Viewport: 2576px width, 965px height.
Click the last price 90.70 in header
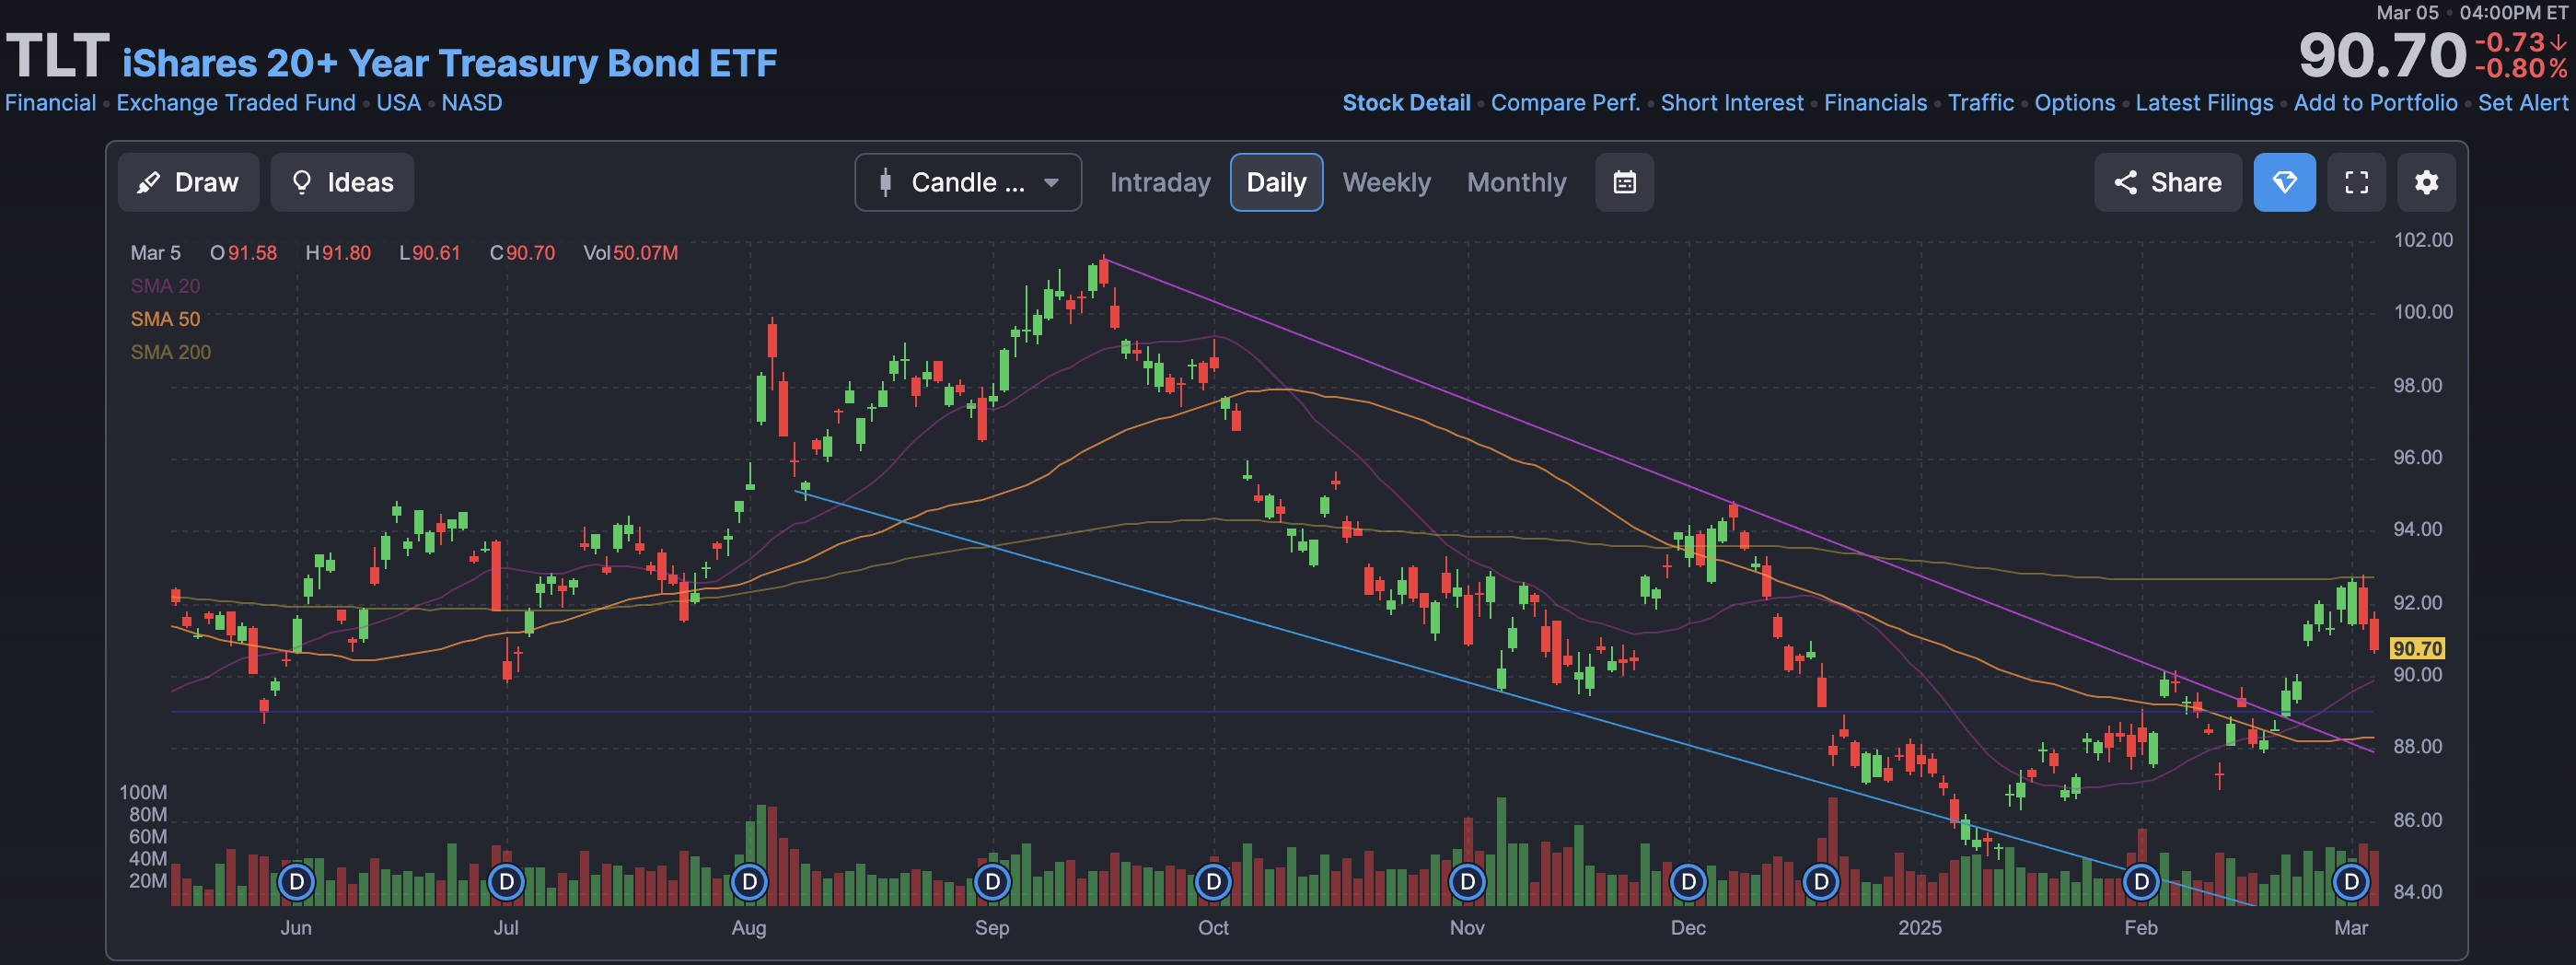pos(2382,55)
